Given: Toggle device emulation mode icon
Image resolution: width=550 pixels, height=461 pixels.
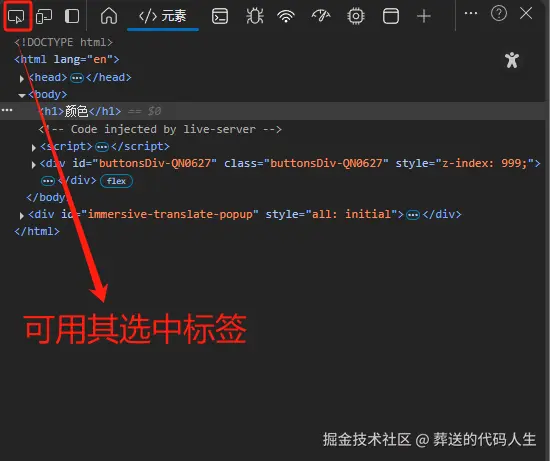Looking at the screenshot, I should [x=44, y=16].
